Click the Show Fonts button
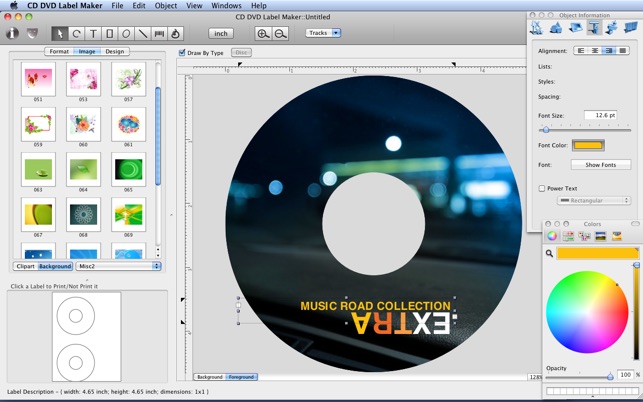This screenshot has height=402, width=643. pos(600,164)
